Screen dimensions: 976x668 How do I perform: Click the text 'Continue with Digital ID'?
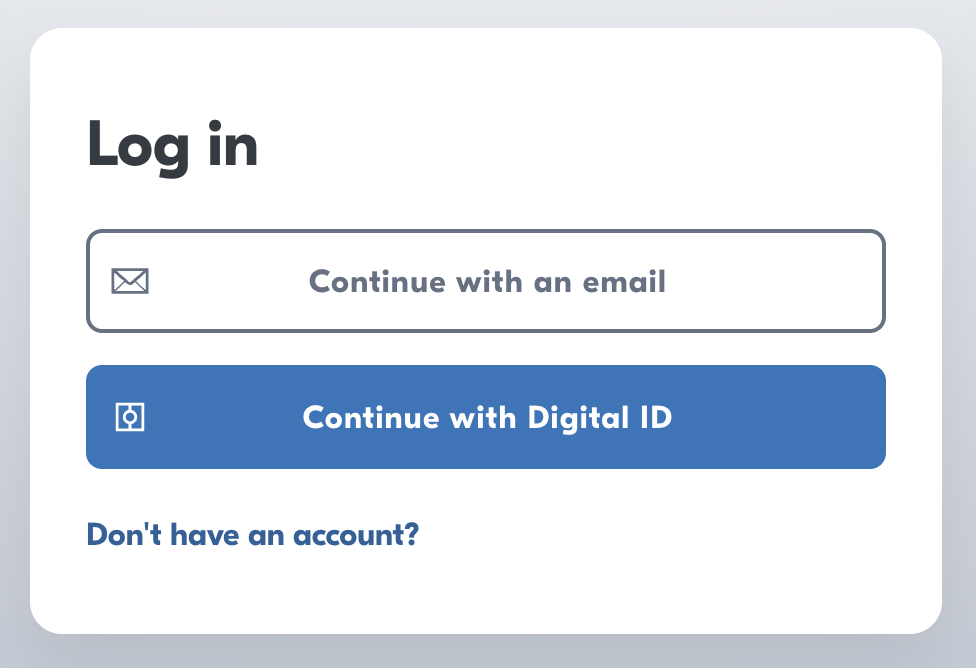486,417
